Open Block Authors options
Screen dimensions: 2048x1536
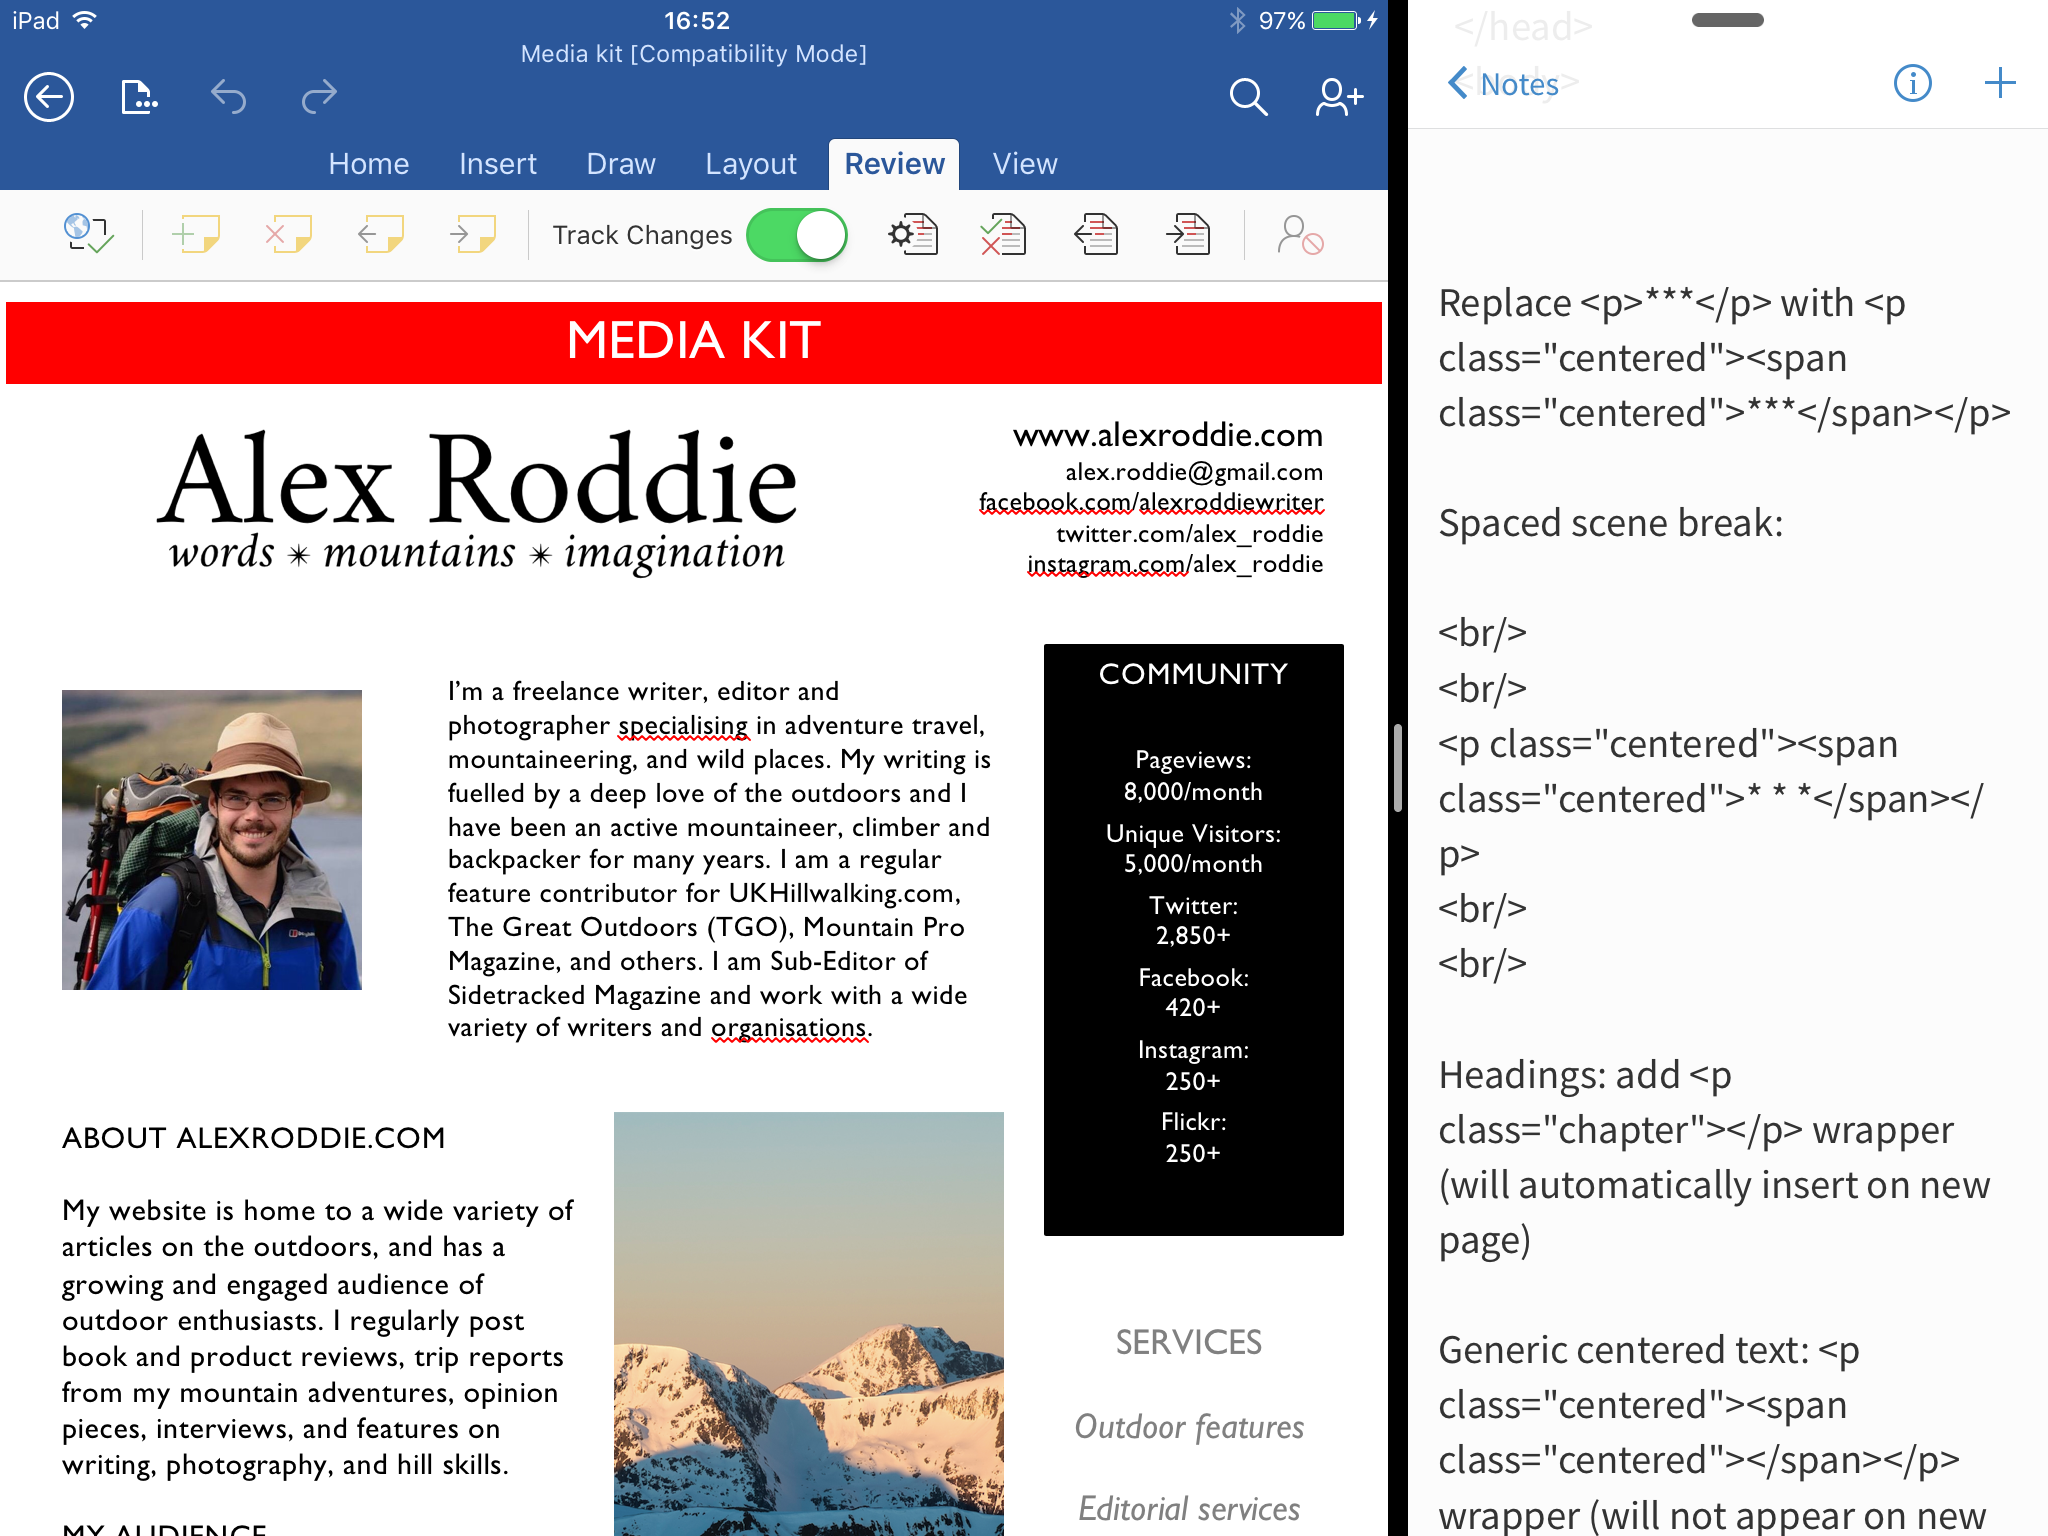coord(1301,235)
